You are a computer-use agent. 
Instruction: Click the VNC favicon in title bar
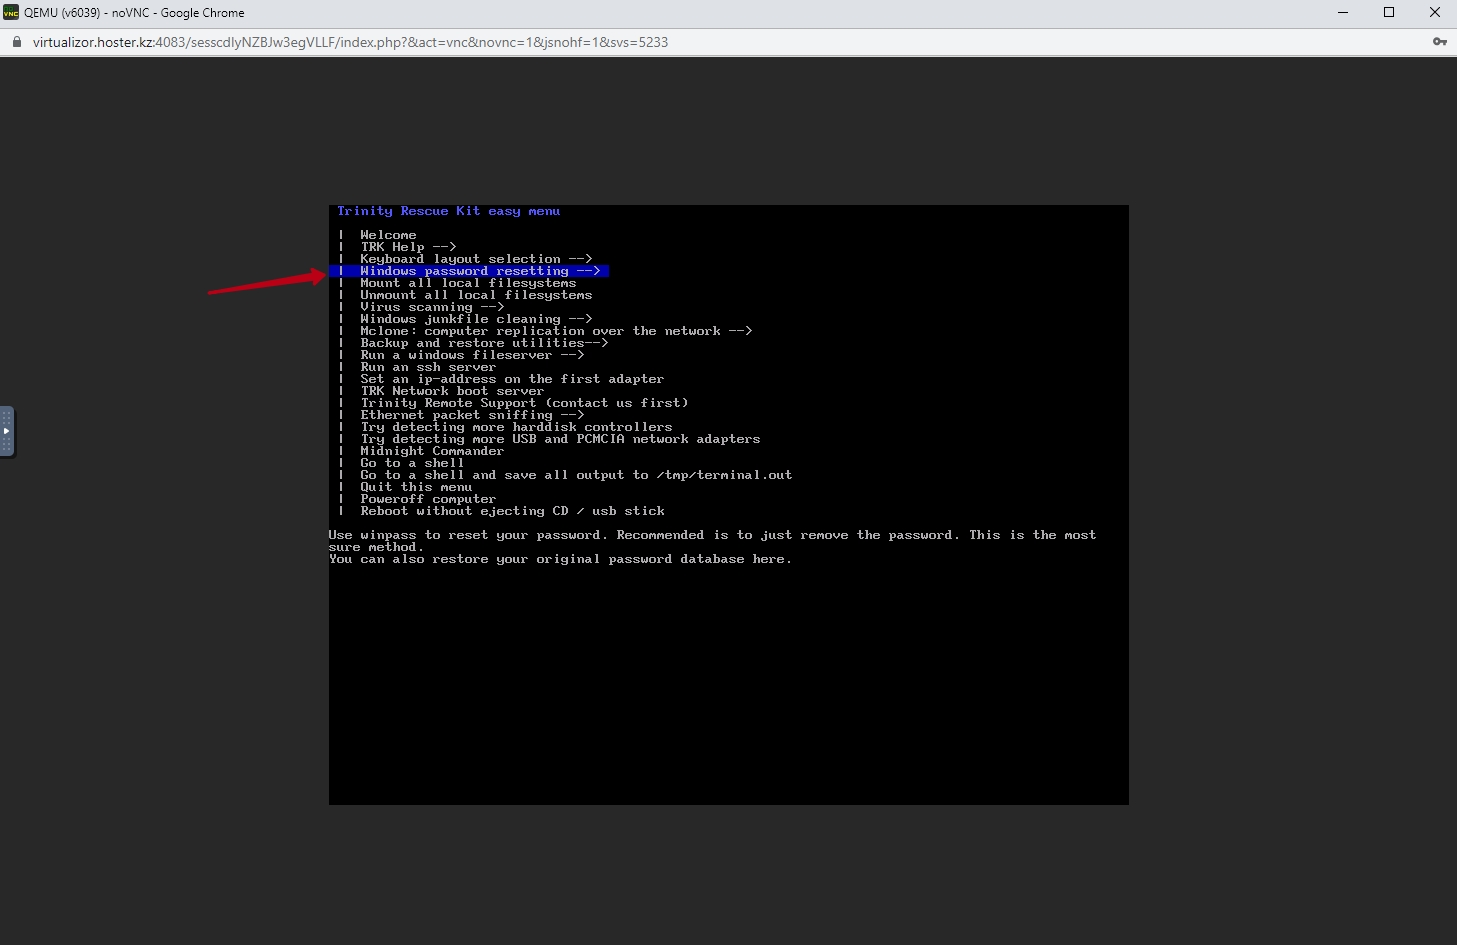coord(11,13)
